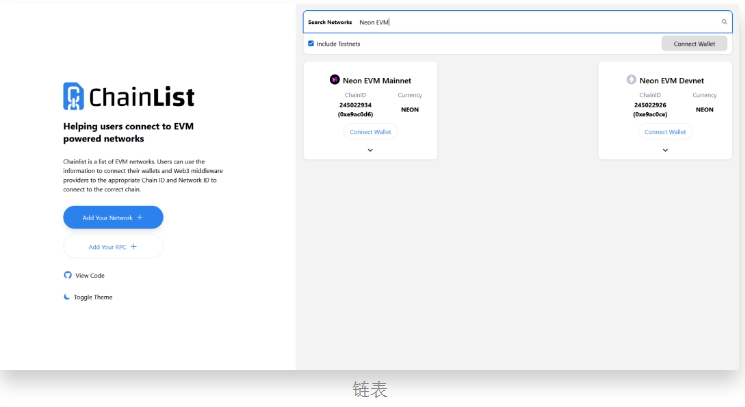Click the search magnifier icon

pyautogui.click(x=724, y=22)
